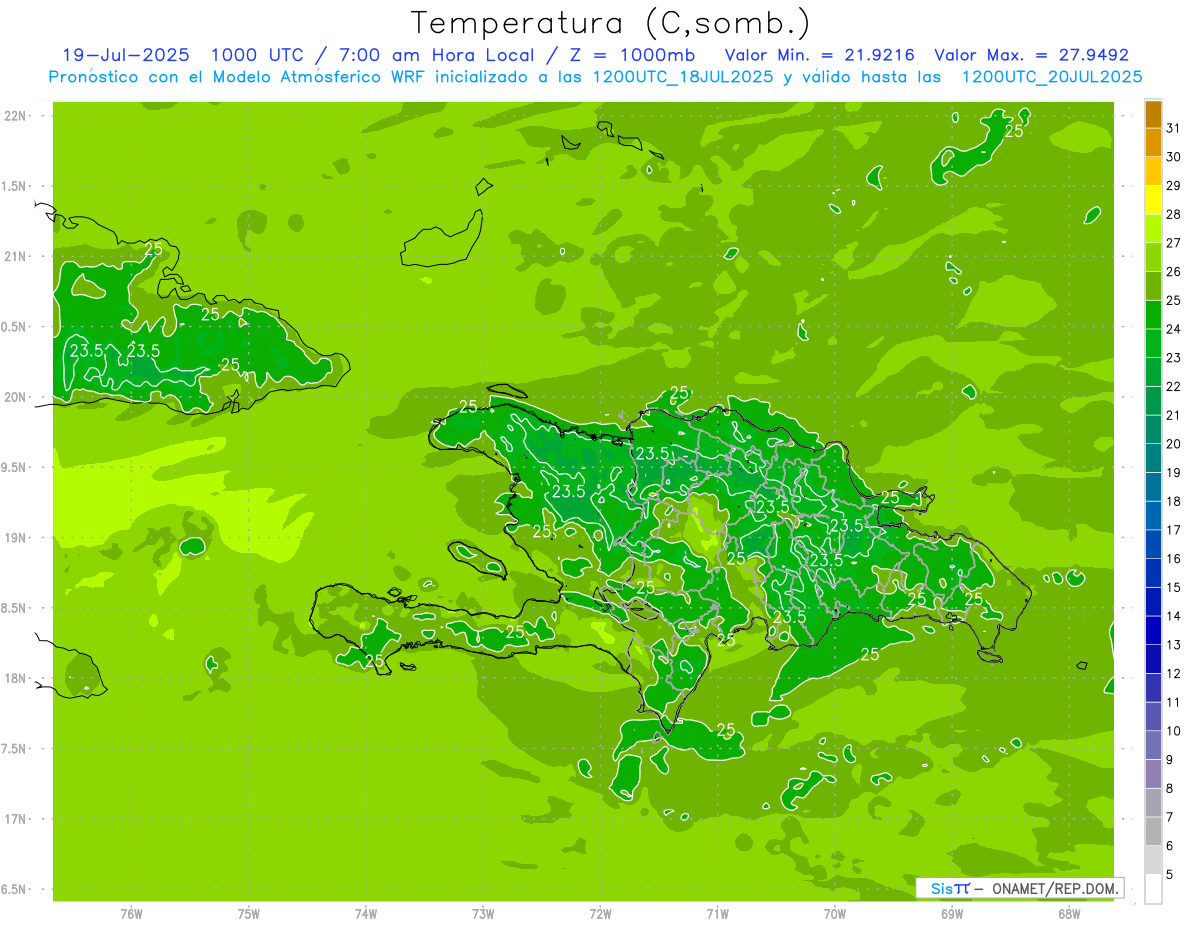The image size is (1200, 927).
Task: Click the '9.5N' latitude label
Action: 15,467
